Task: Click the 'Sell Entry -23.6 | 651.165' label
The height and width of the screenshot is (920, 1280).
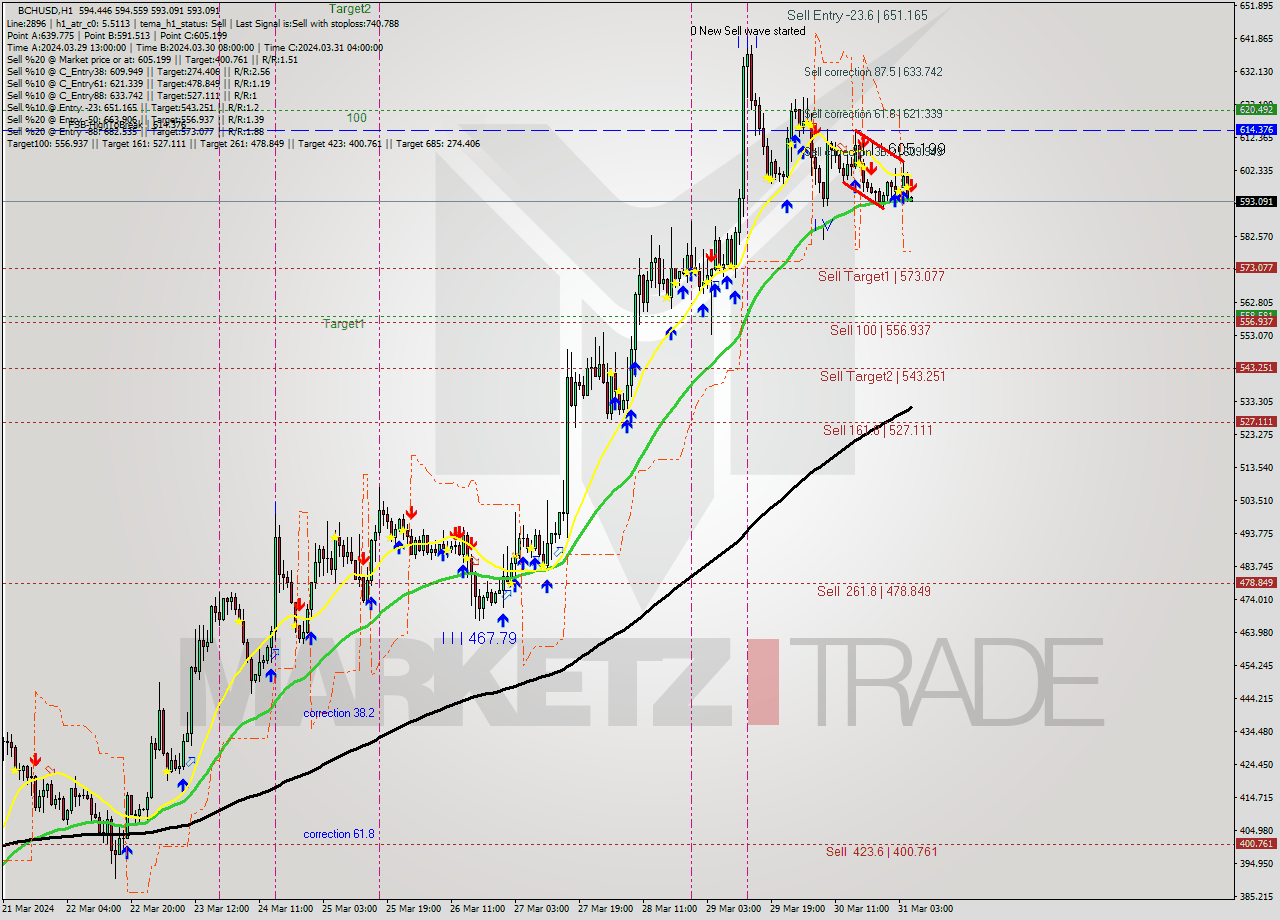Action: (857, 15)
